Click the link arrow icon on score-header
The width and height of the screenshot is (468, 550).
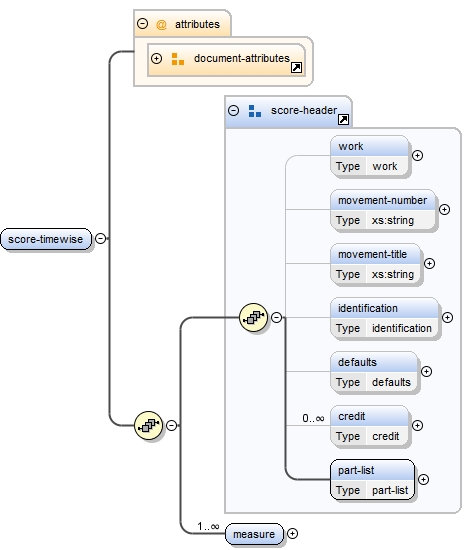(343, 120)
